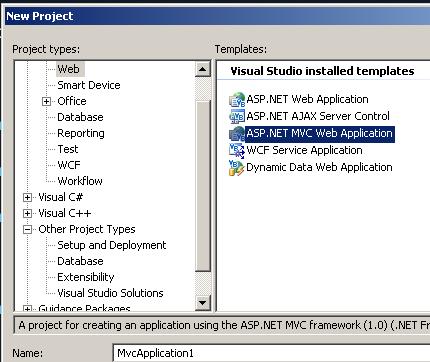Select Database under Other Project Types
Viewport: 430px width, 362px height.
80,261
